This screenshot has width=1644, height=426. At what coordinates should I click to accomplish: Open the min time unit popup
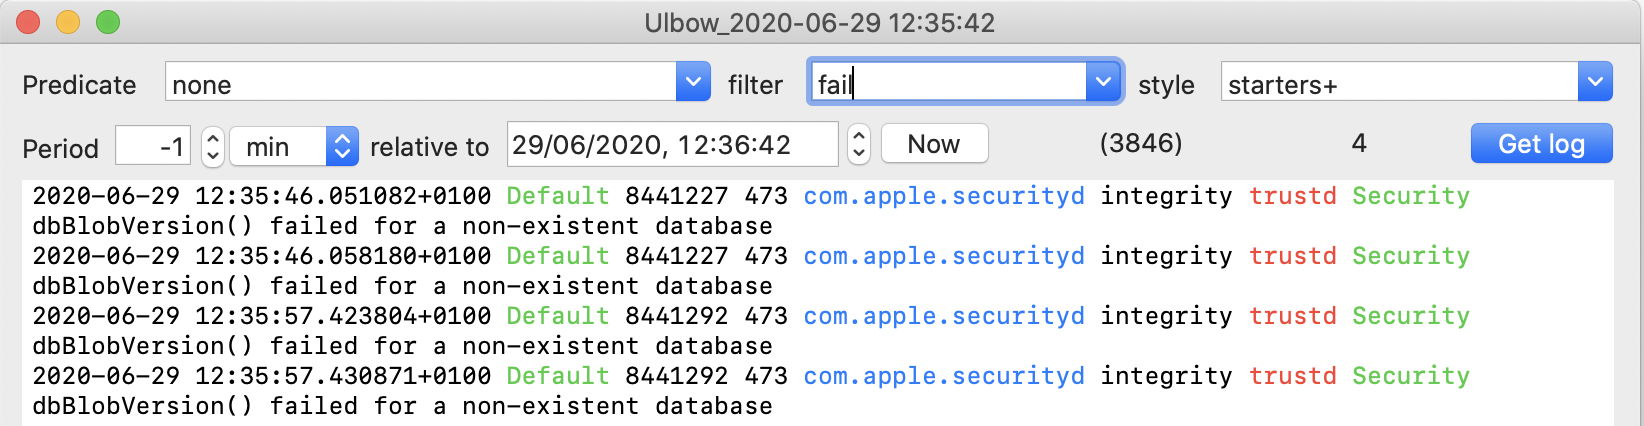(293, 146)
